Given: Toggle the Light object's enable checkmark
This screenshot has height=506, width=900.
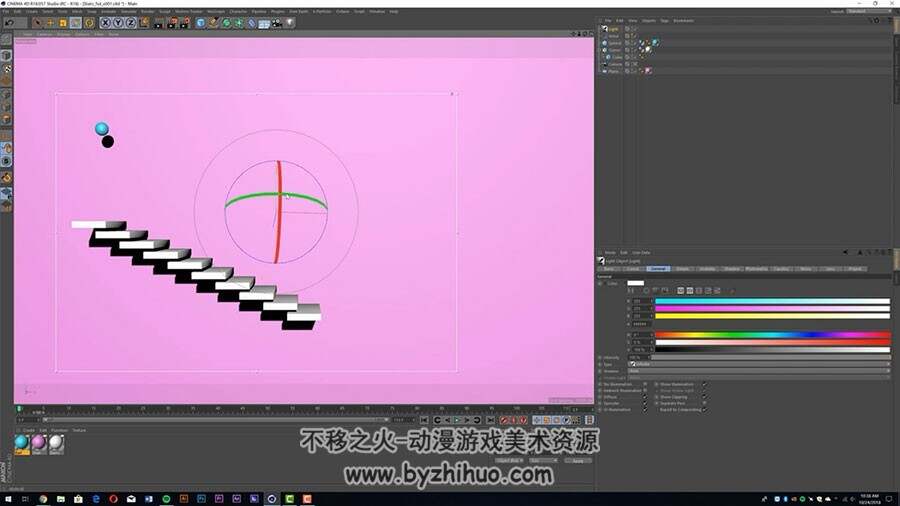Looking at the screenshot, I should tap(634, 29).
